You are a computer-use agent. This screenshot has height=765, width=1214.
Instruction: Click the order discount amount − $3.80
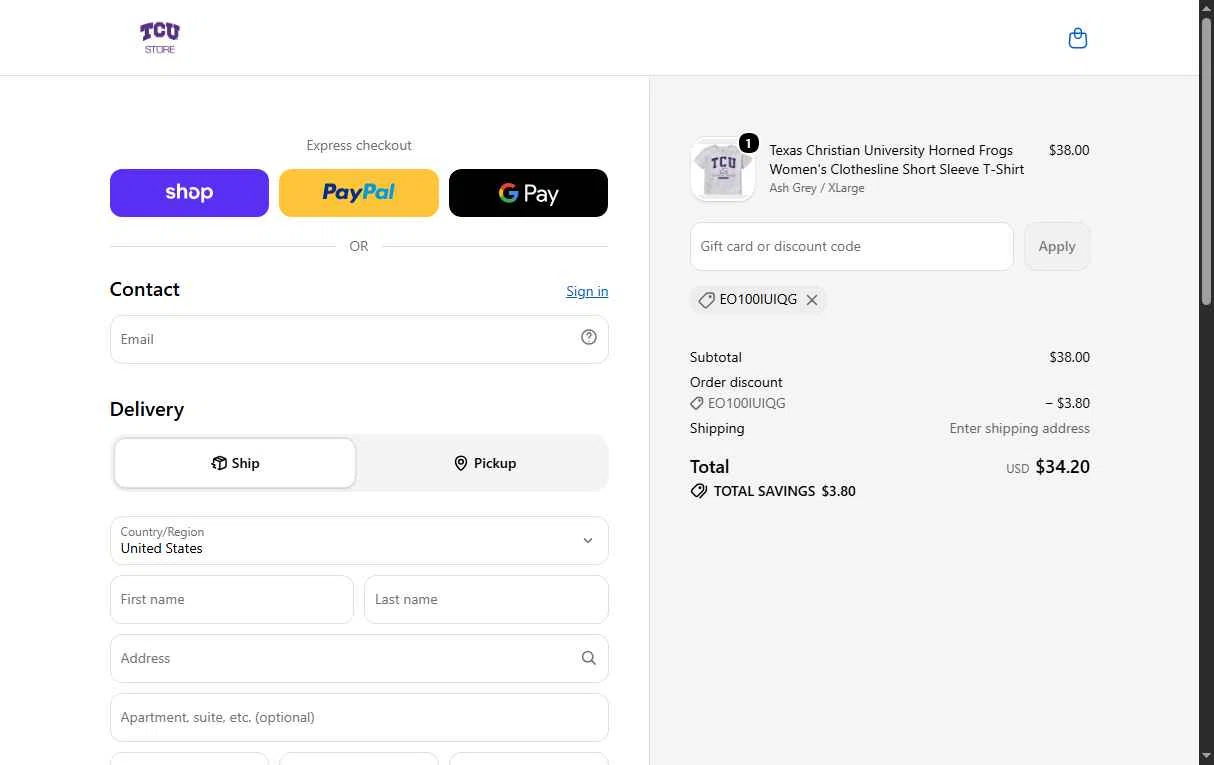click(1067, 403)
